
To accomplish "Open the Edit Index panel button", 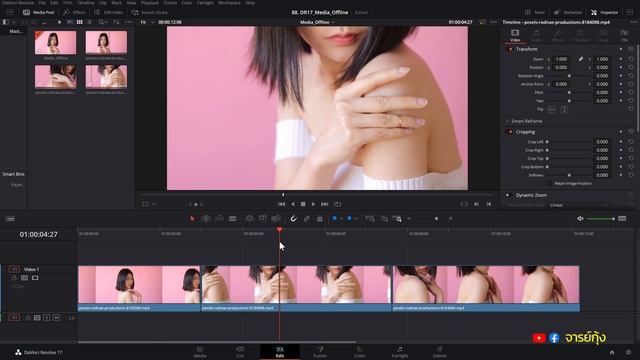I will 108,12.
